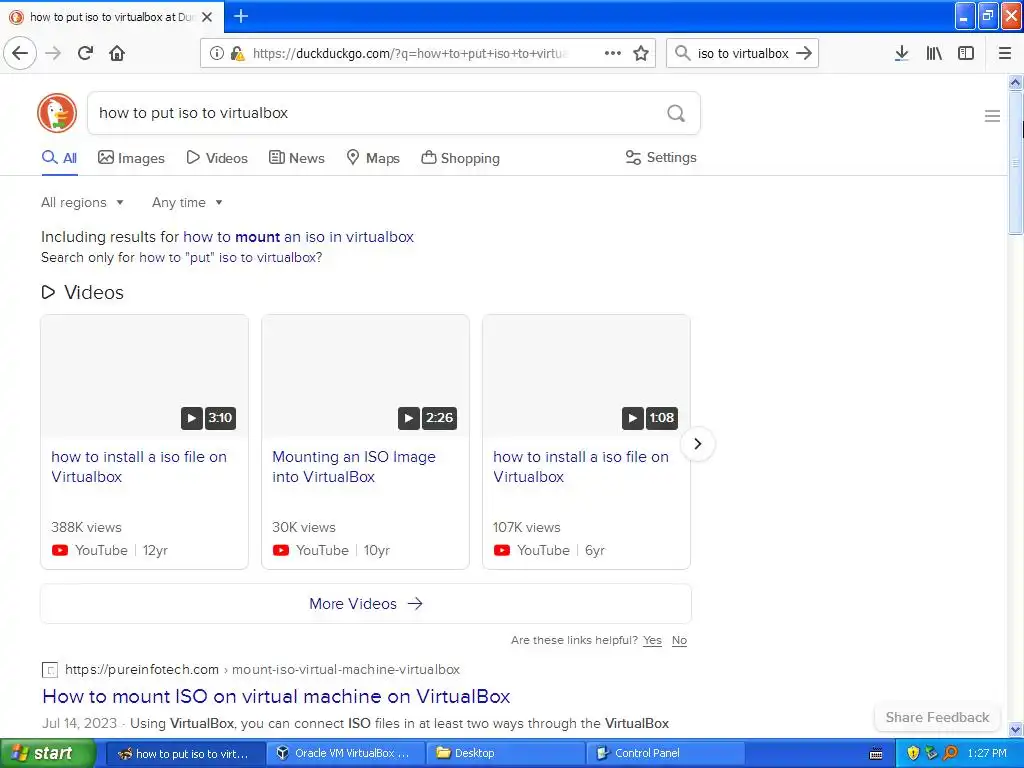The image size is (1024, 768).
Task: Play the 3:10 video
Action: pyautogui.click(x=191, y=418)
